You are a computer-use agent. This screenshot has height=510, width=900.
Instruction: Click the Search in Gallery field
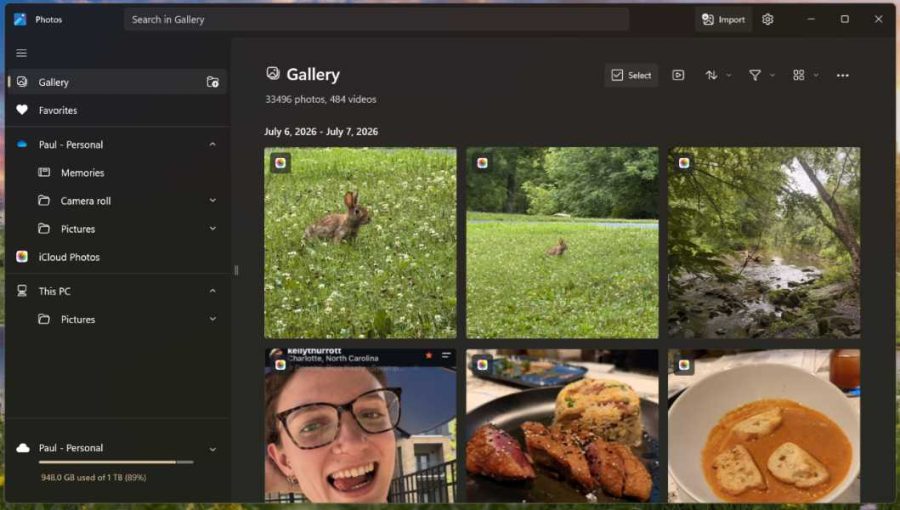point(377,20)
